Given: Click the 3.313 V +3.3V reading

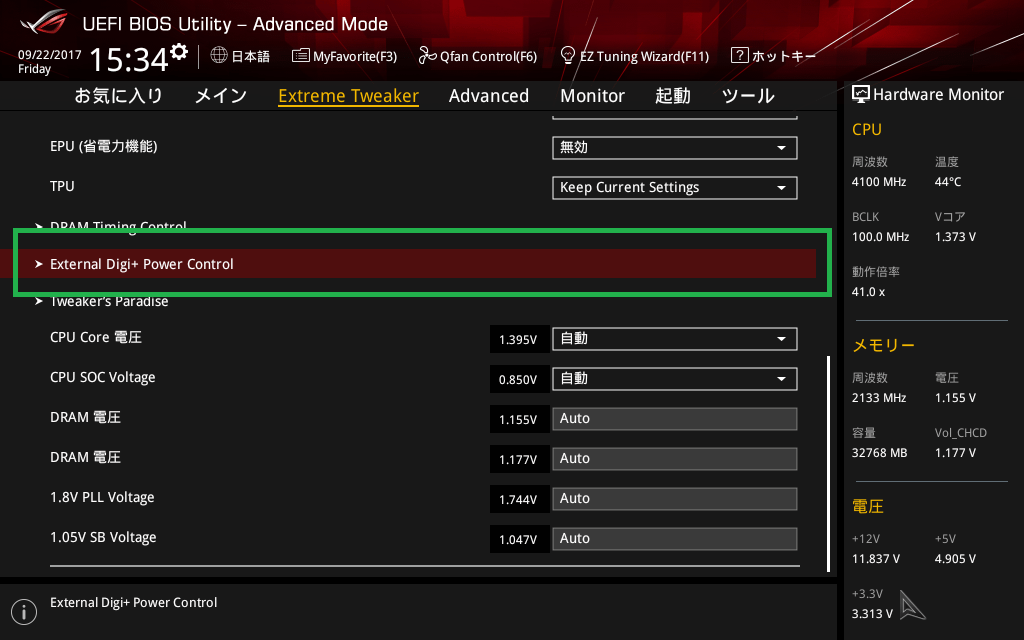Looking at the screenshot, I should click(872, 614).
